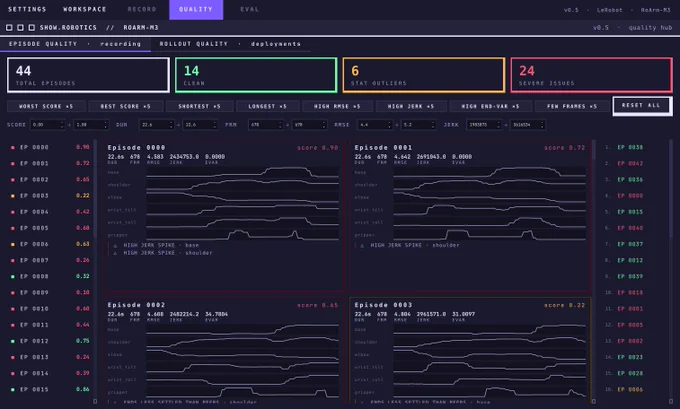Screen dimensions: 680x409
Task: Apply the High End-Var ×5 filter
Action: click(490, 106)
